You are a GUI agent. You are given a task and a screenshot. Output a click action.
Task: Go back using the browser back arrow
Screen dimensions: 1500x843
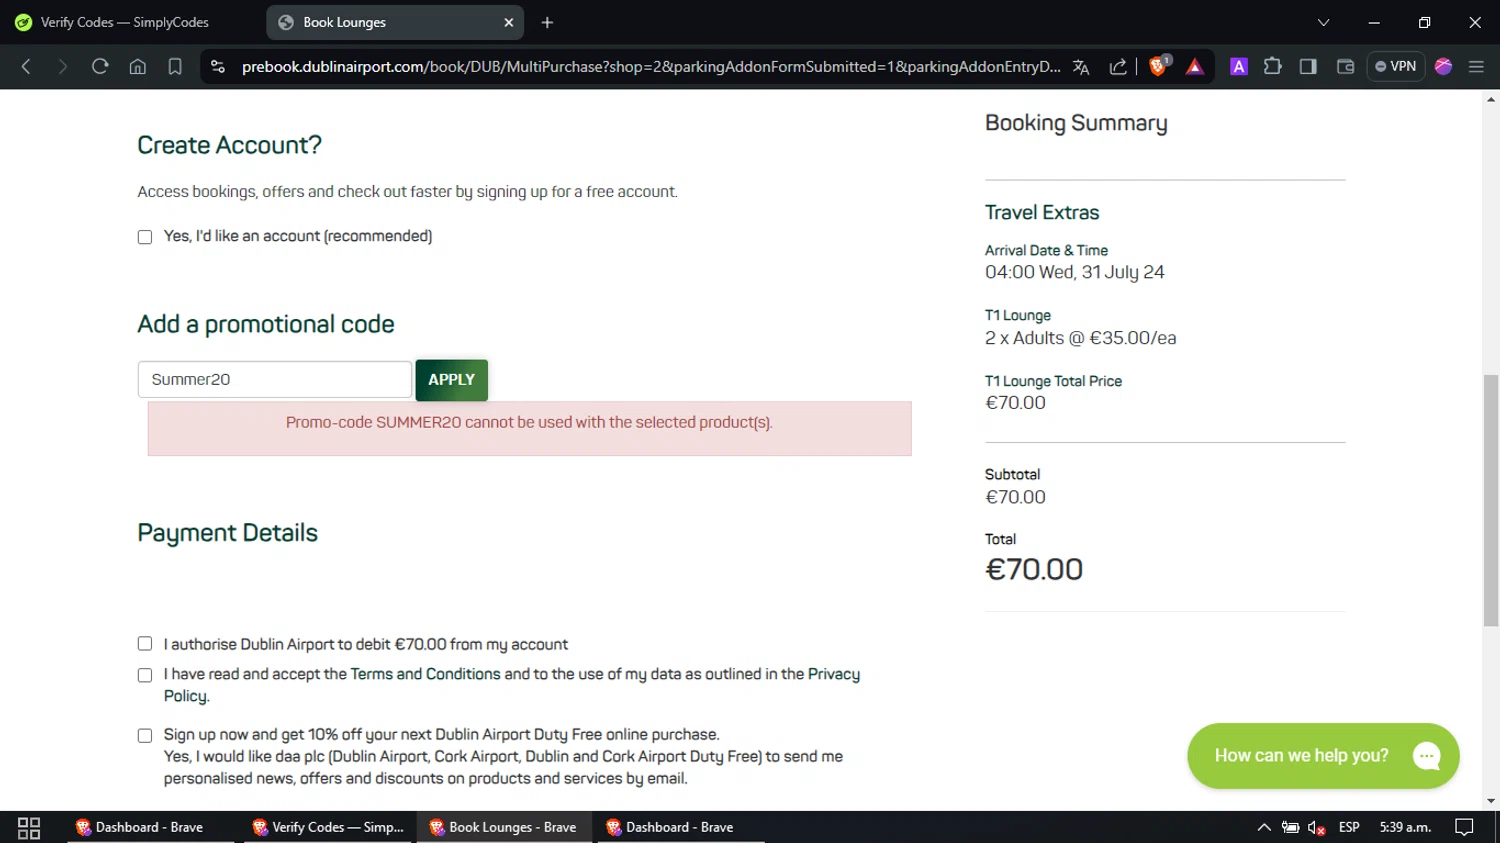26,67
